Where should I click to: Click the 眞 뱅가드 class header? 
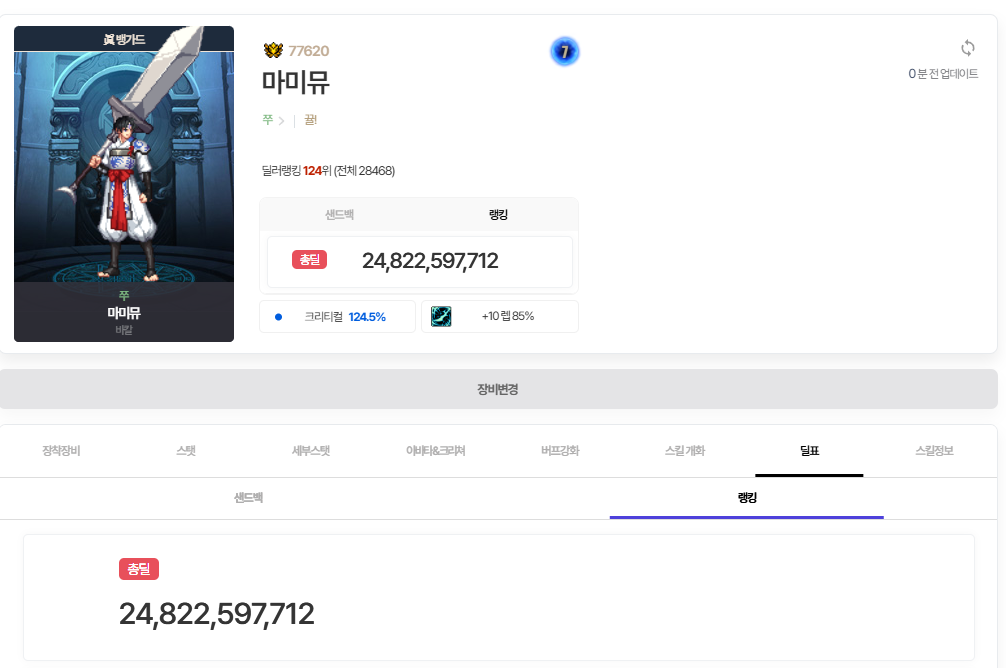coord(124,39)
